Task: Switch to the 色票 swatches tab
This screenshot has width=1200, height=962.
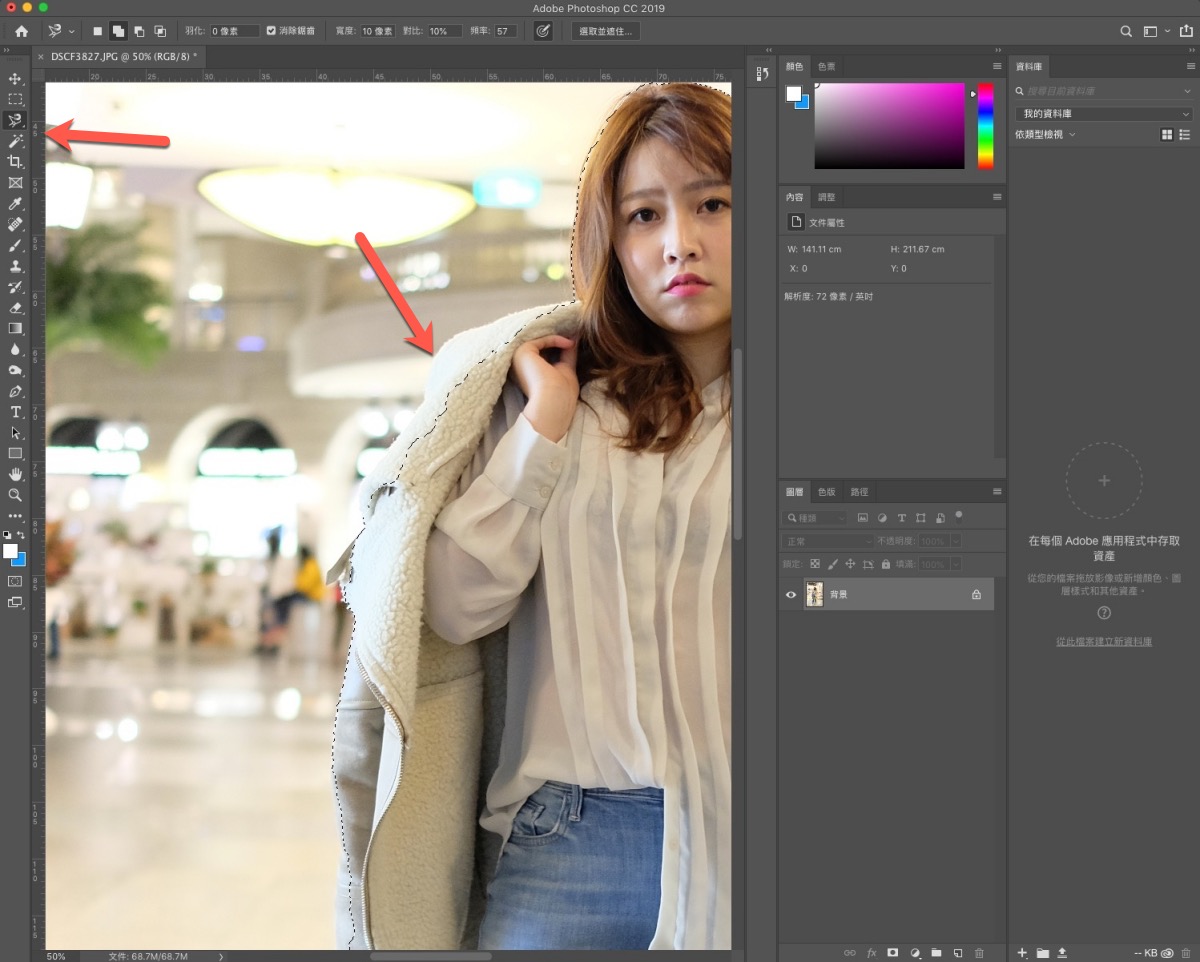Action: coord(827,66)
